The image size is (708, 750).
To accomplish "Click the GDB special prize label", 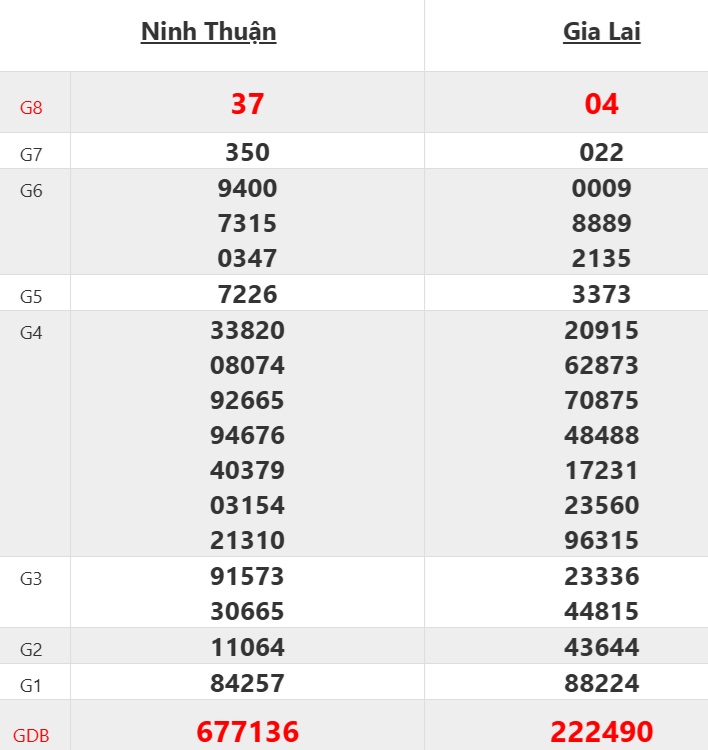I will pos(31,735).
